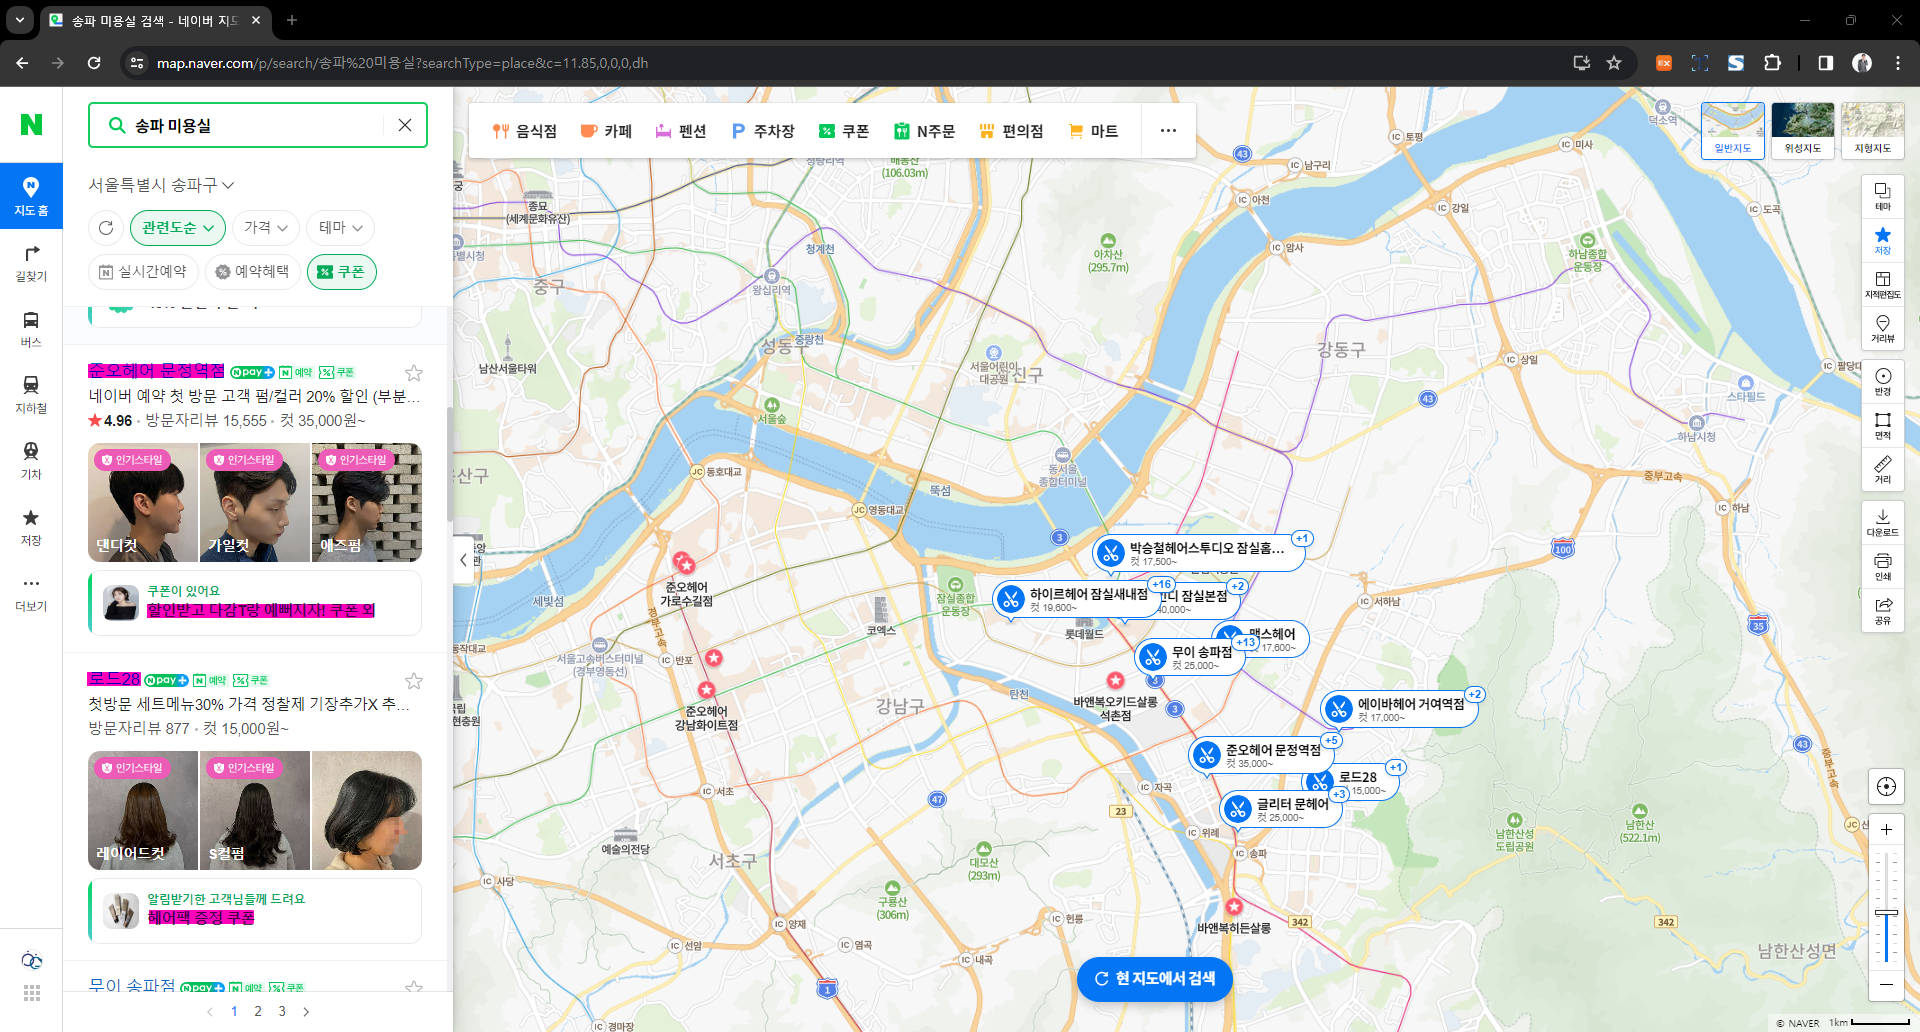Bookmark this page with the address bar star

[1614, 63]
